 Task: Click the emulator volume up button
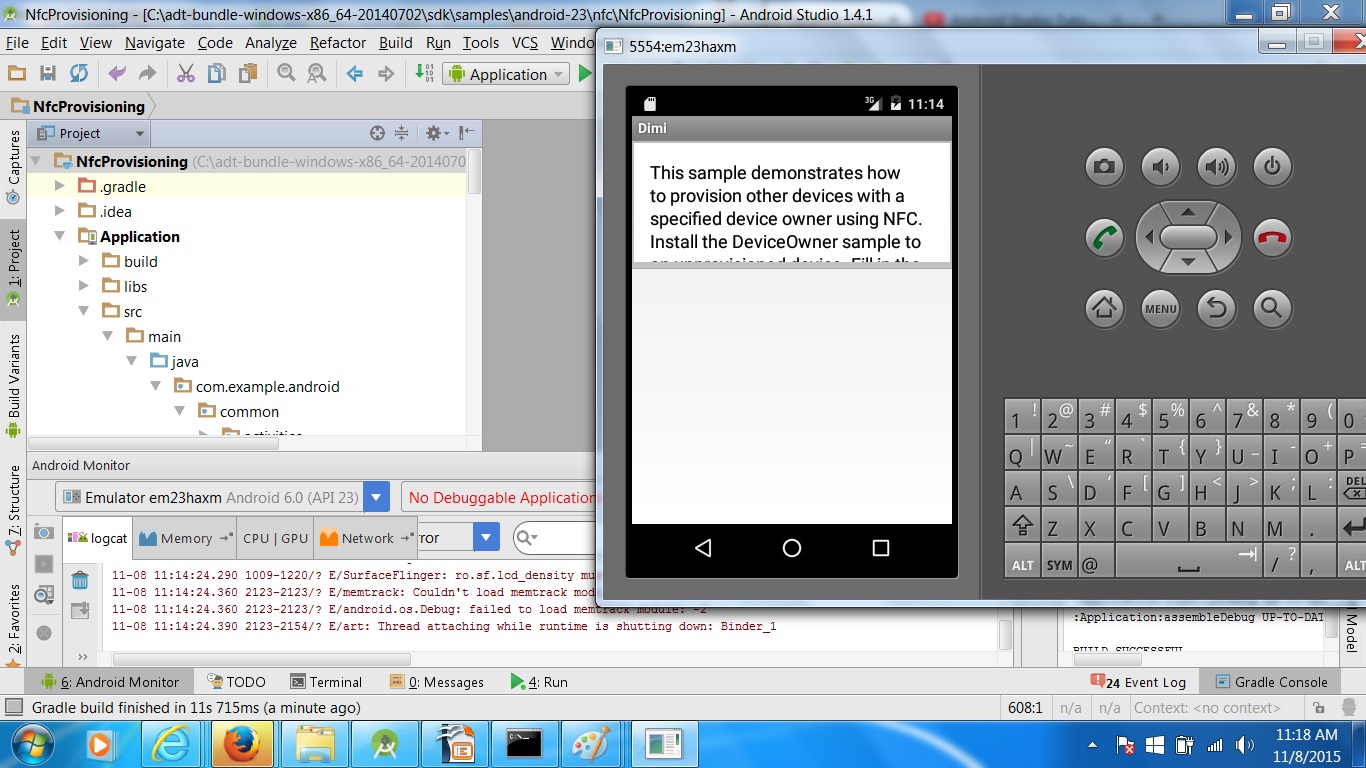click(x=1217, y=166)
